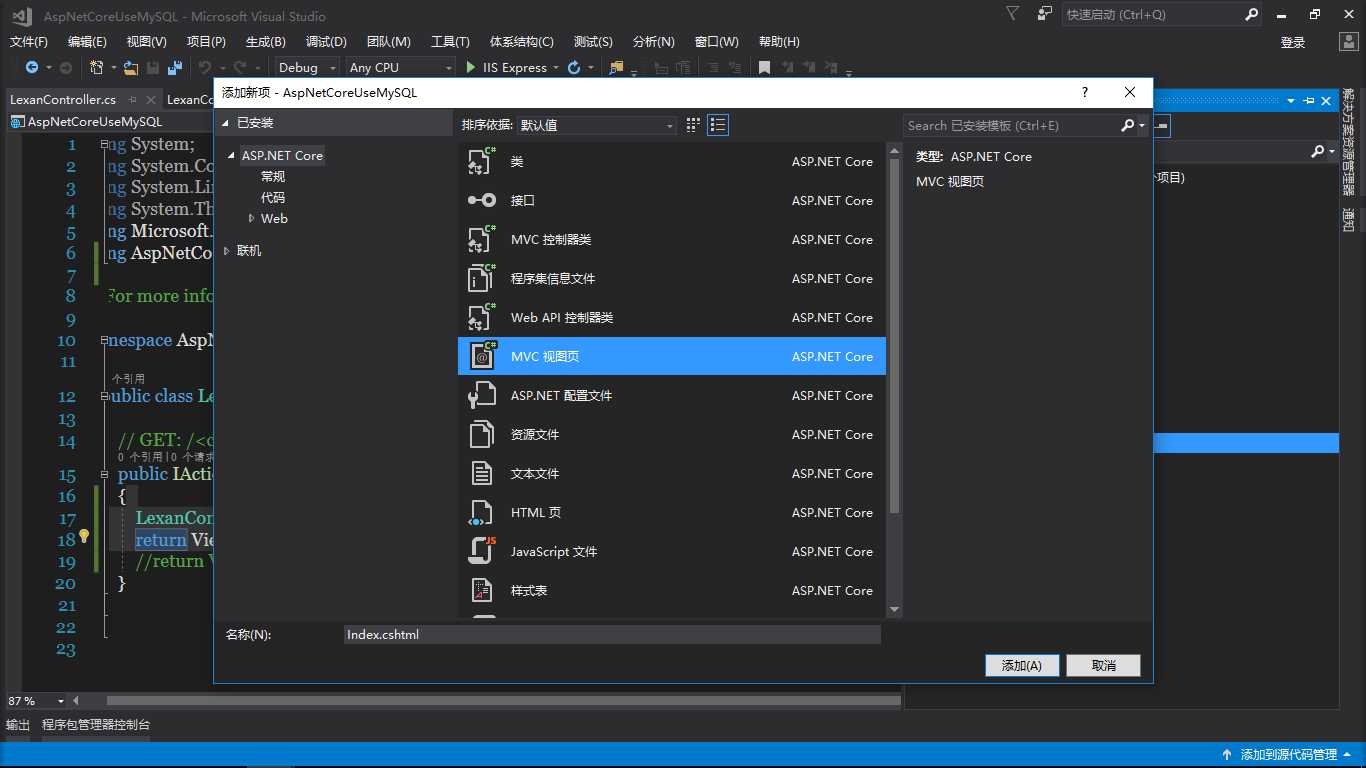Select the 接口 interface template icon
Screen dimensions: 1366x768
(482, 200)
